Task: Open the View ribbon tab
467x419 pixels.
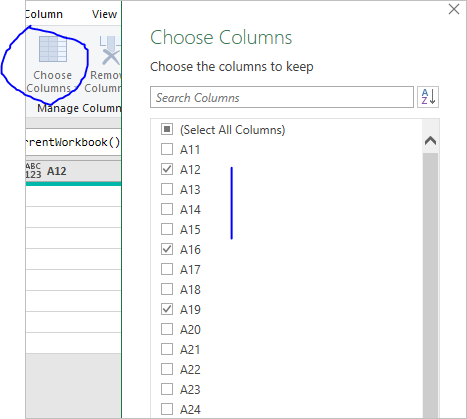Action: (x=104, y=14)
